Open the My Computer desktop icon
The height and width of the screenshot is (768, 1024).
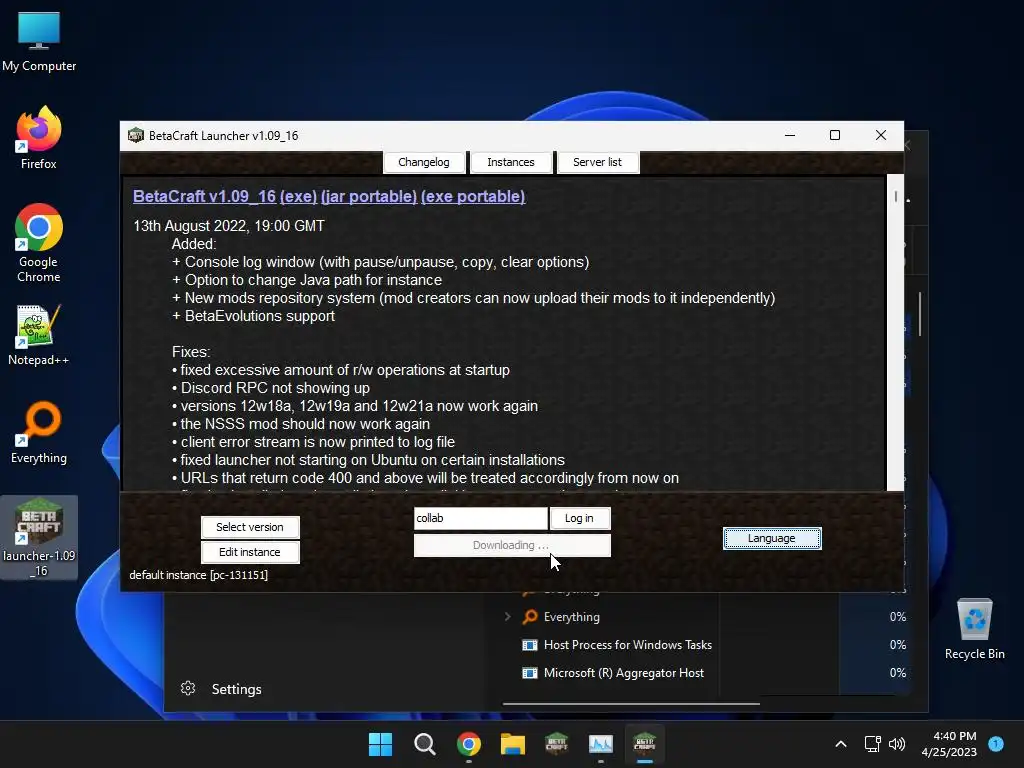point(39,42)
